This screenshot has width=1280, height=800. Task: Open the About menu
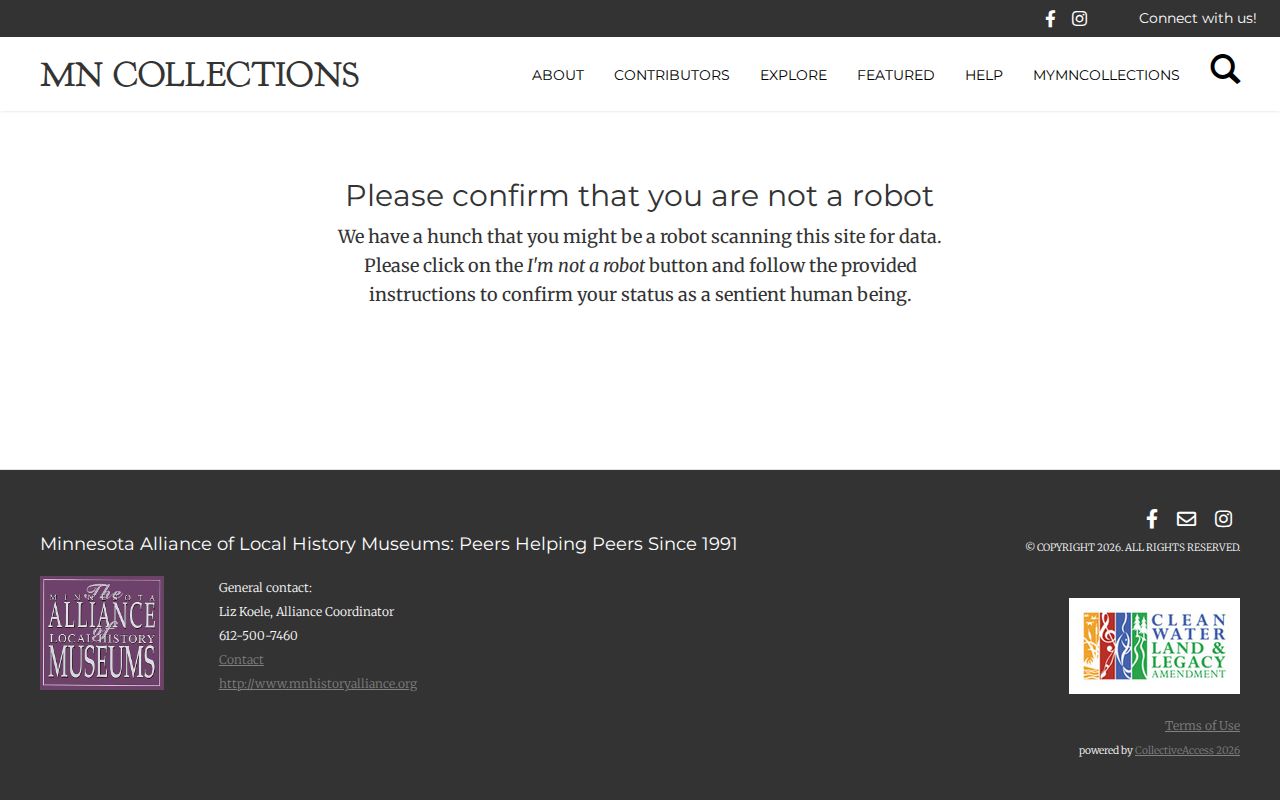(558, 75)
